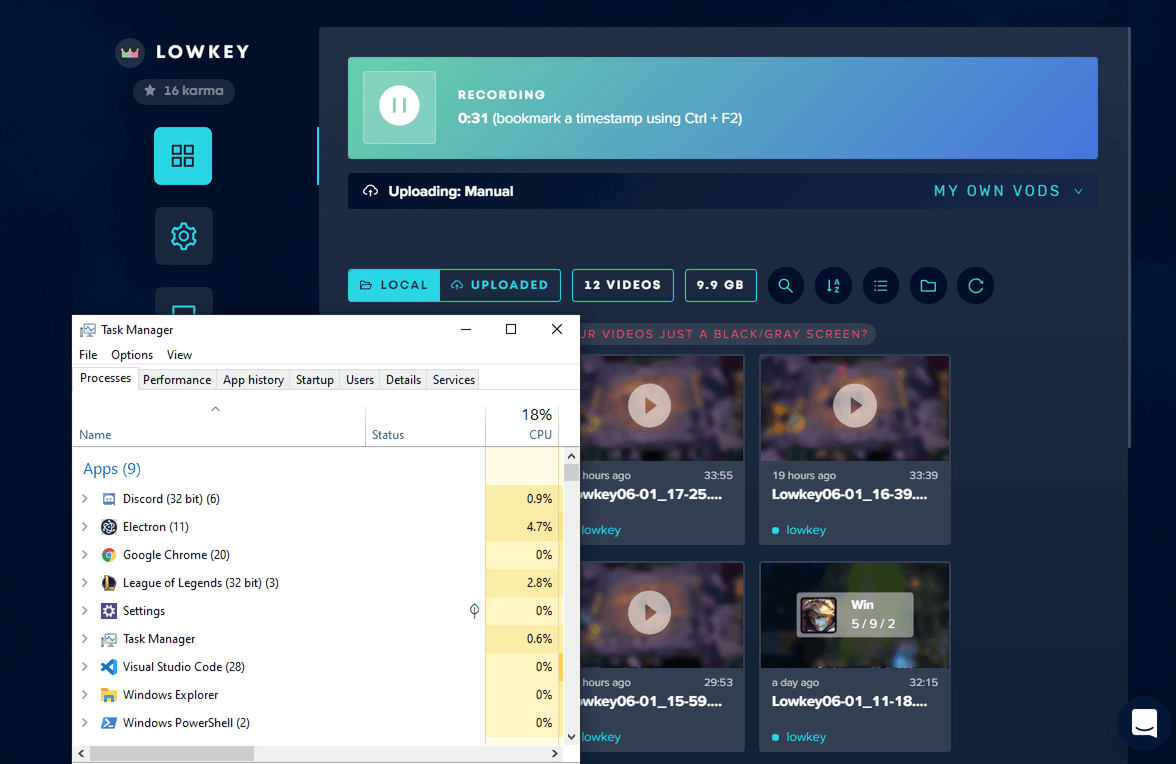Viewport: 1176px width, 764px height.
Task: Expand the Visual Studio Code process group
Action: tap(85, 667)
